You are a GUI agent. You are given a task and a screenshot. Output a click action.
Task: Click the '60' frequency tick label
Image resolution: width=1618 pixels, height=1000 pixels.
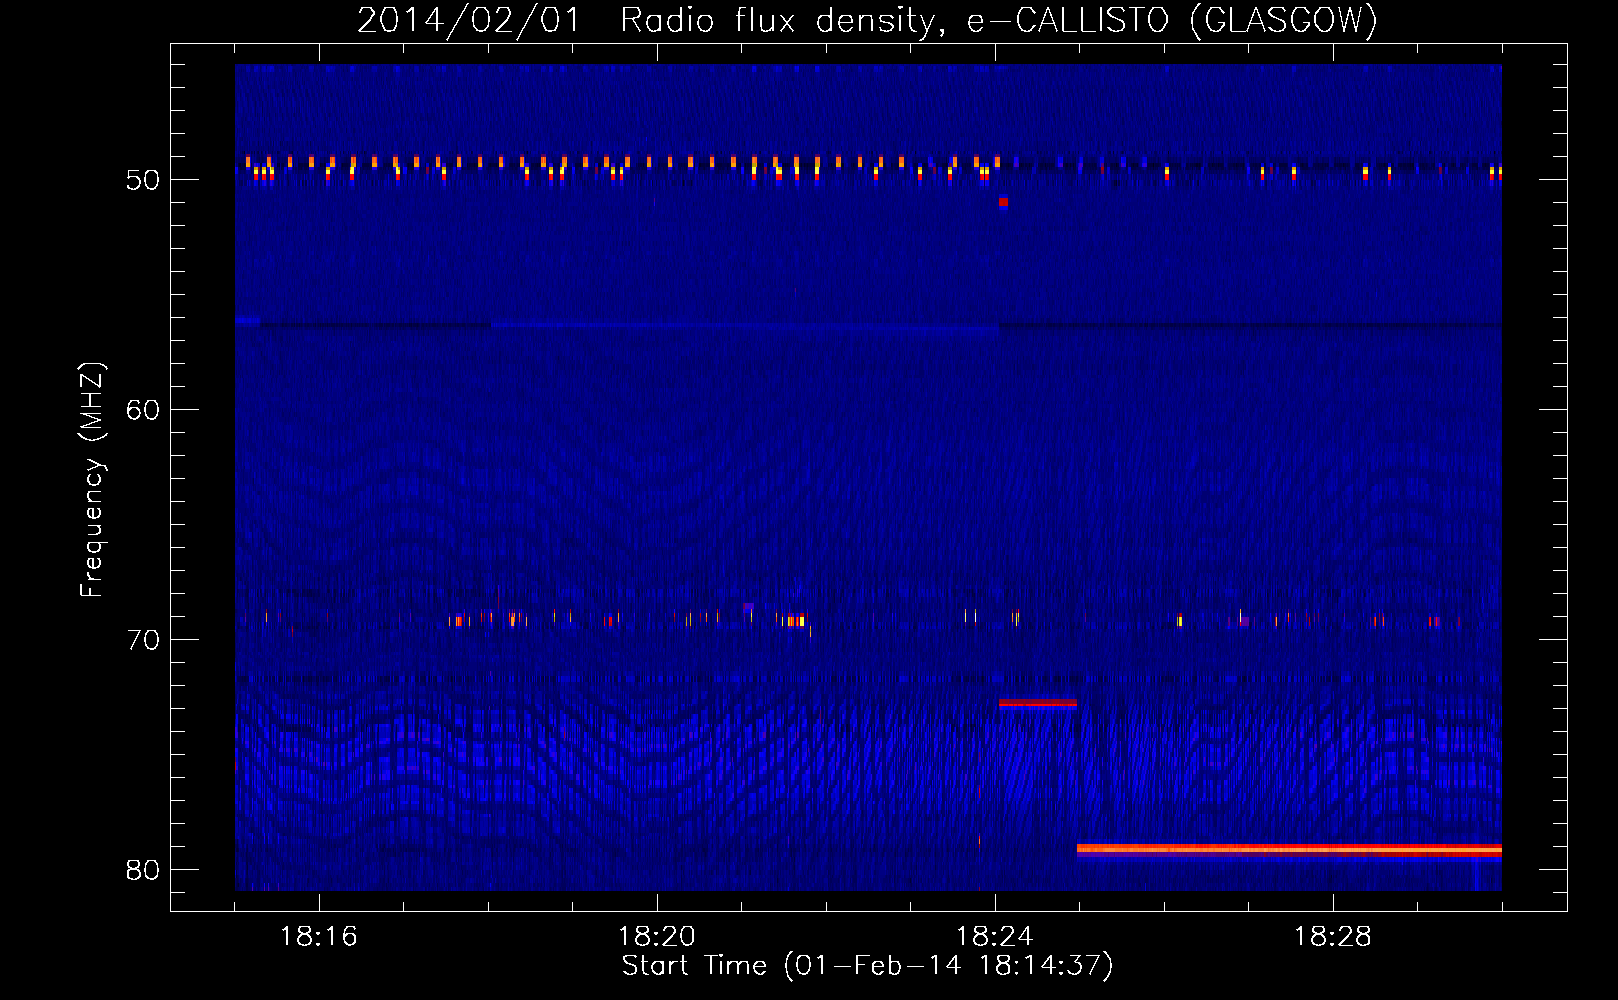click(x=143, y=410)
